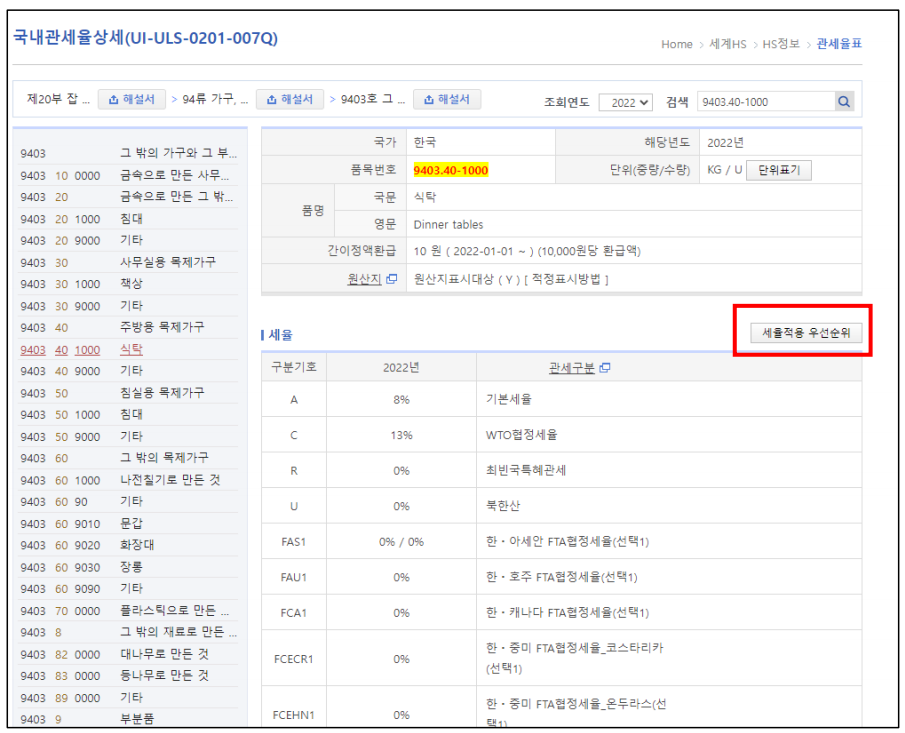Image resolution: width=905 pixels, height=733 pixels.
Task: Select row 9403 60 9020 화장대
Action: (x=128, y=545)
